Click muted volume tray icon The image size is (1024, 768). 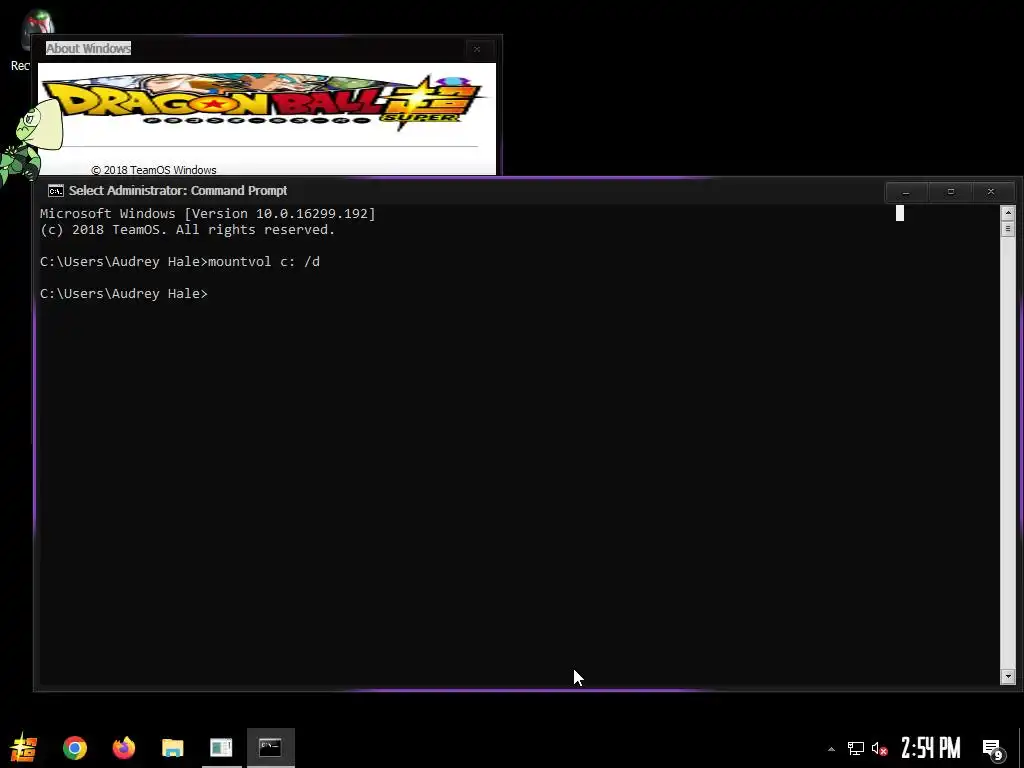pos(880,748)
